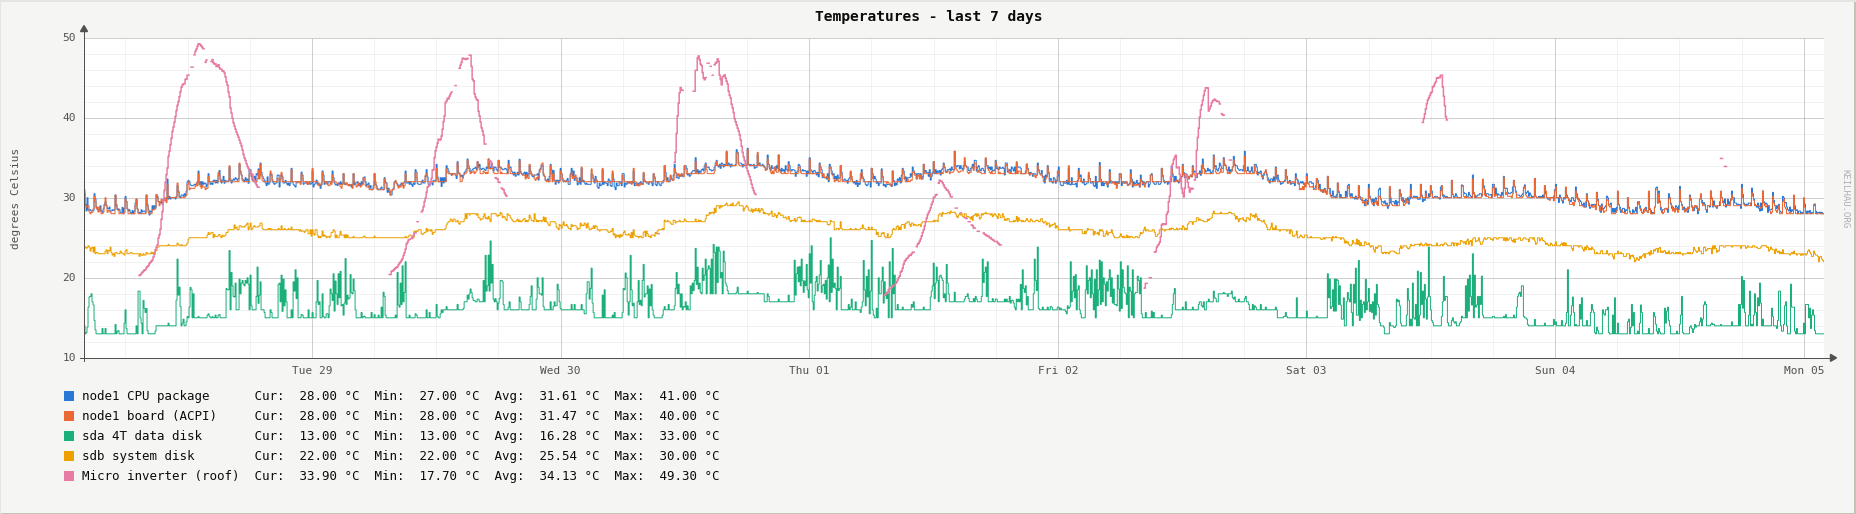Click the 'degrees Celsius' axis label
Screen dimensions: 1856x514
15,199
